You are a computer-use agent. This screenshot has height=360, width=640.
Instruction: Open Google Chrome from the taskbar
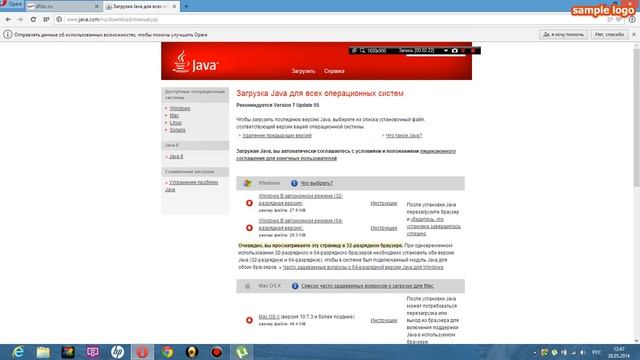167,352
